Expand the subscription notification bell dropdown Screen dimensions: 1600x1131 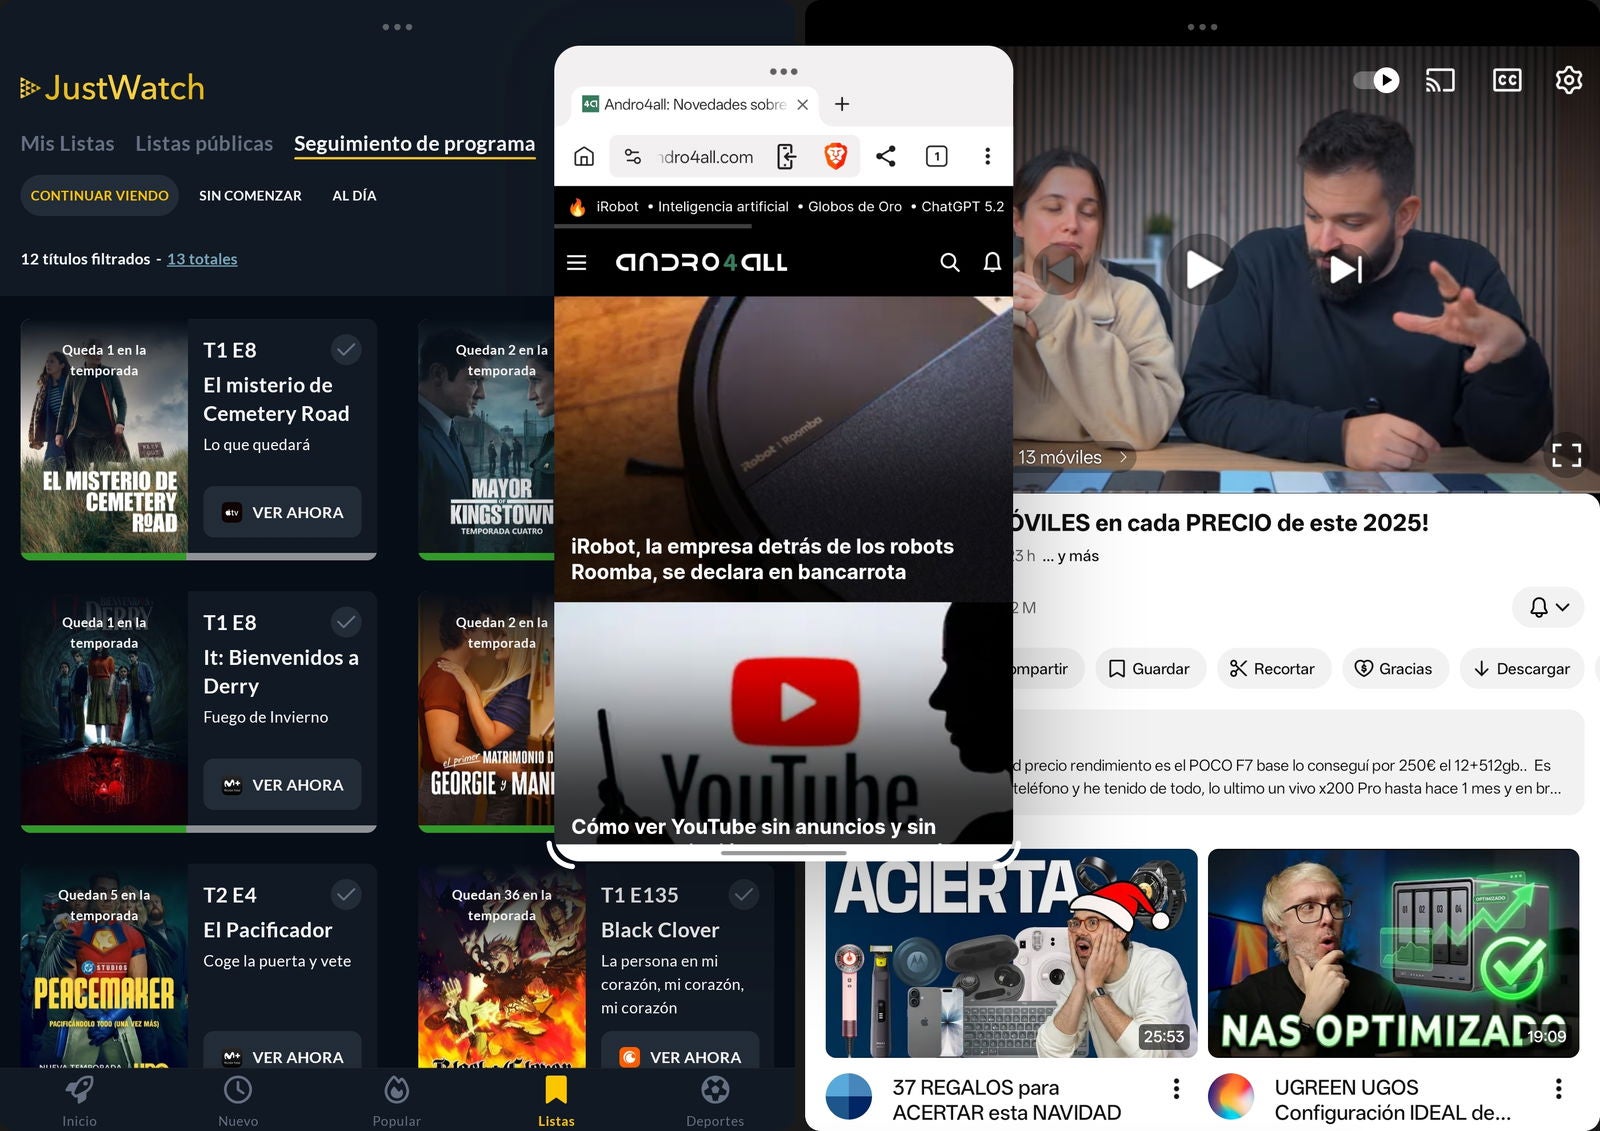tap(1548, 607)
